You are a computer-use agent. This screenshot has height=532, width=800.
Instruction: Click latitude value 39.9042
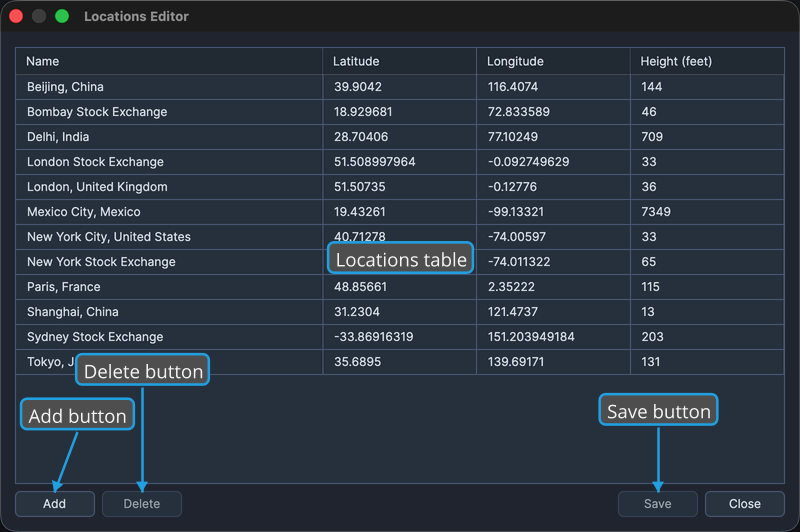[x=358, y=87]
